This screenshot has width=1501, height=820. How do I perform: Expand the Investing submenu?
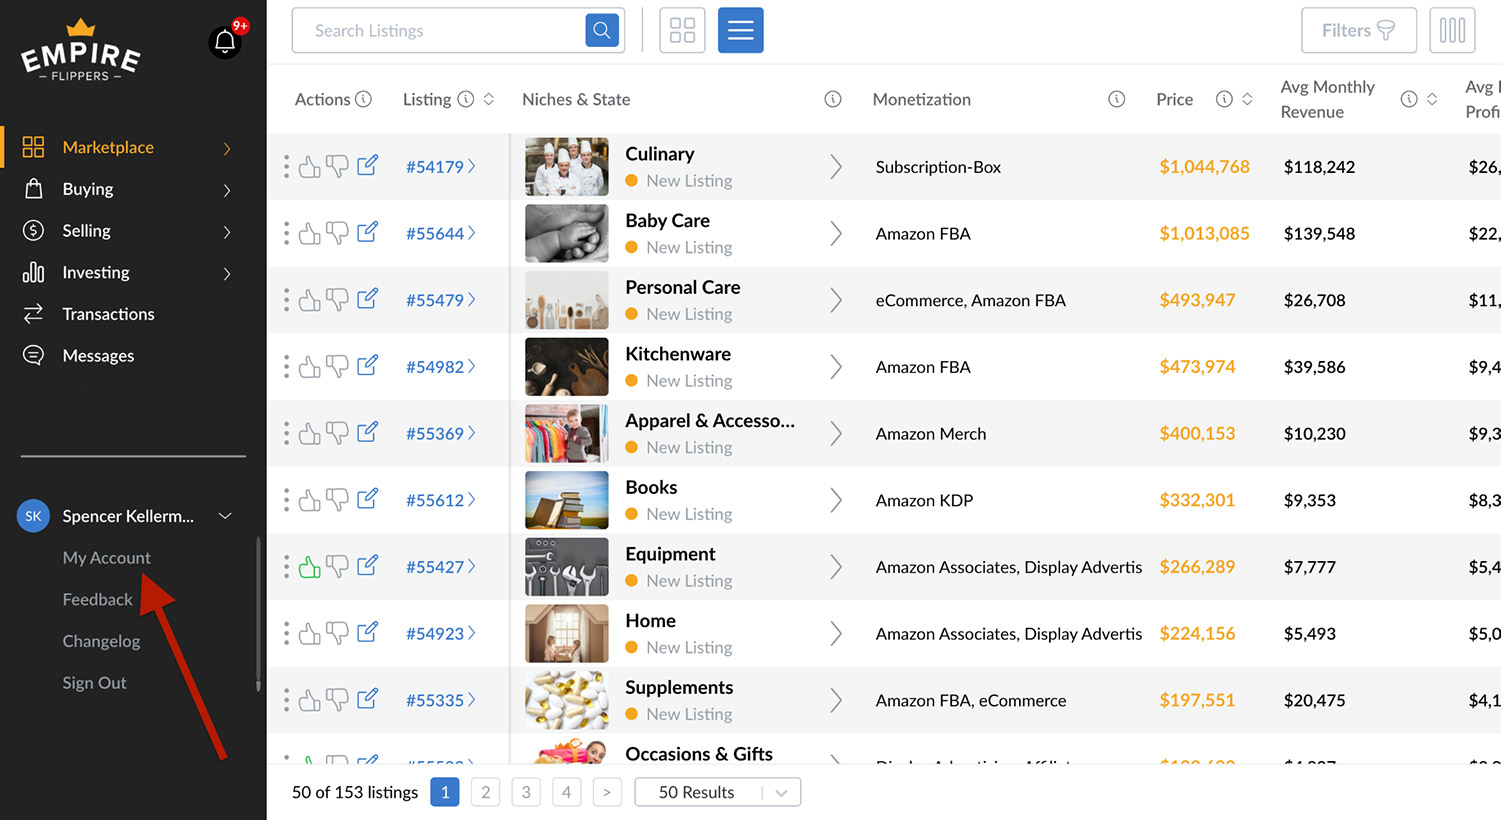tap(227, 273)
